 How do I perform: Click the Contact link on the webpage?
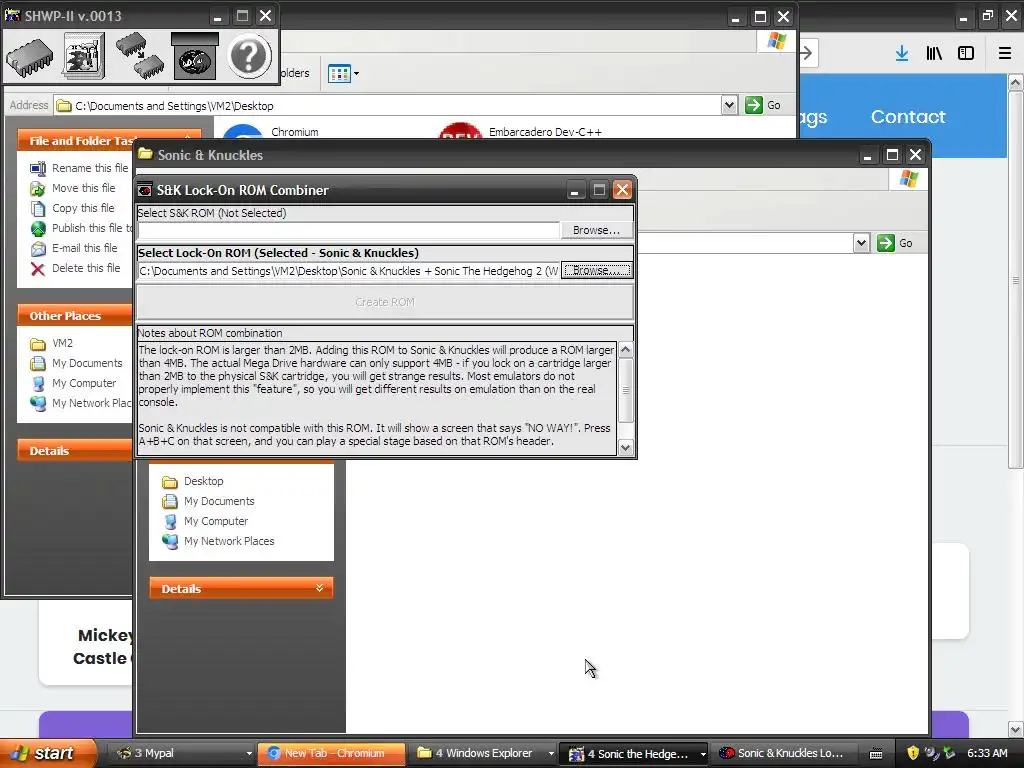pyautogui.click(x=908, y=117)
